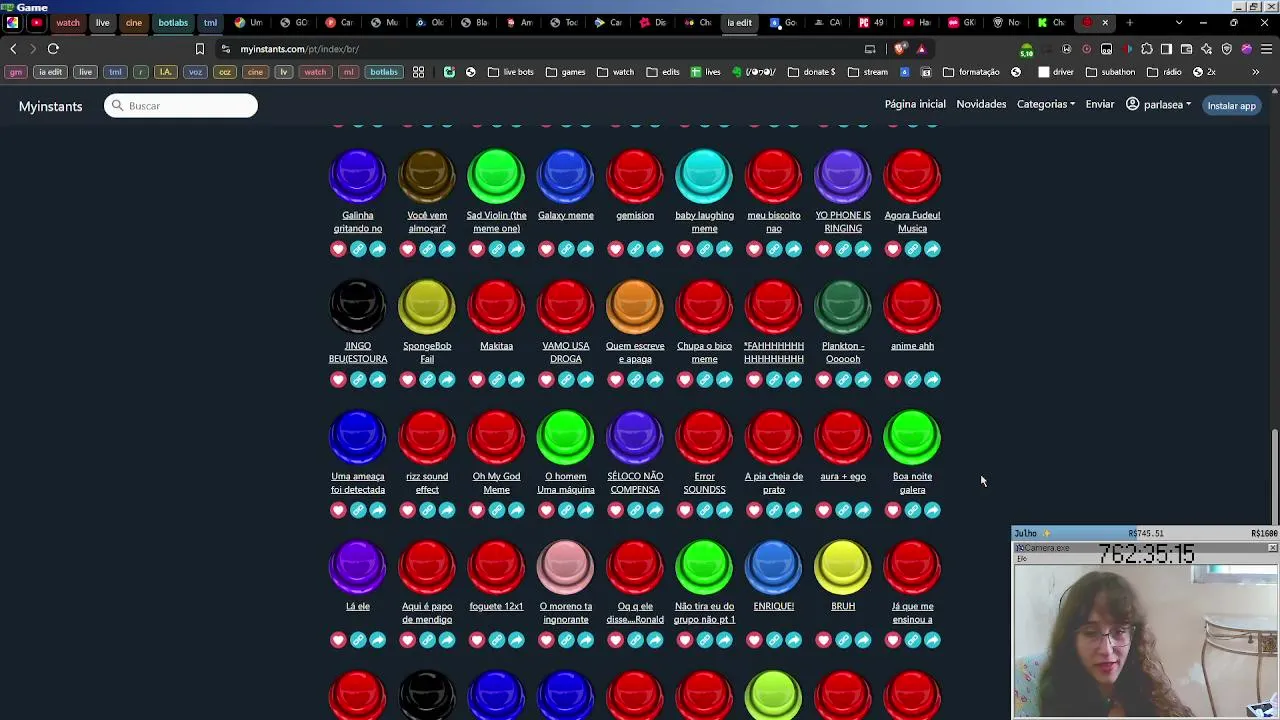Favorite the "Uma ameaça foi detectada" sound
This screenshot has width=1280, height=720.
tap(338, 510)
